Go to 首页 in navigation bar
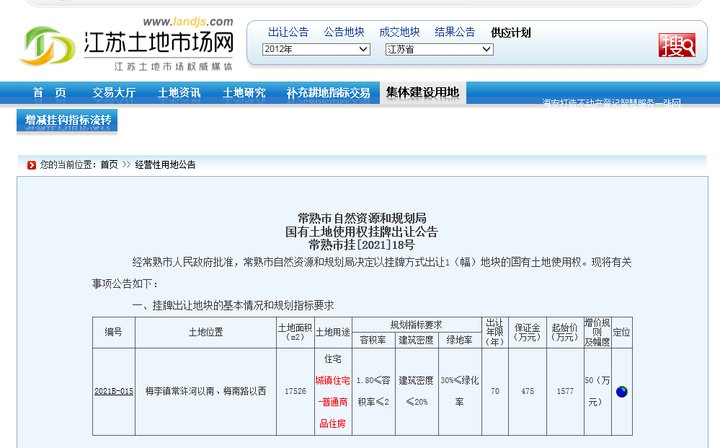This screenshot has height=448, width=720. pos(50,93)
